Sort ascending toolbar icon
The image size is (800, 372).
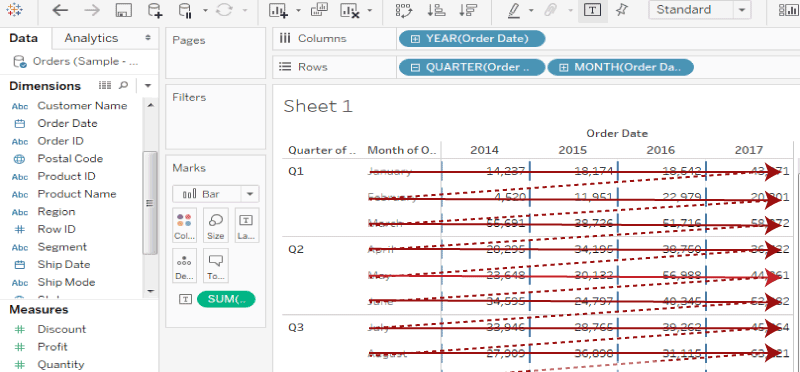pos(436,10)
